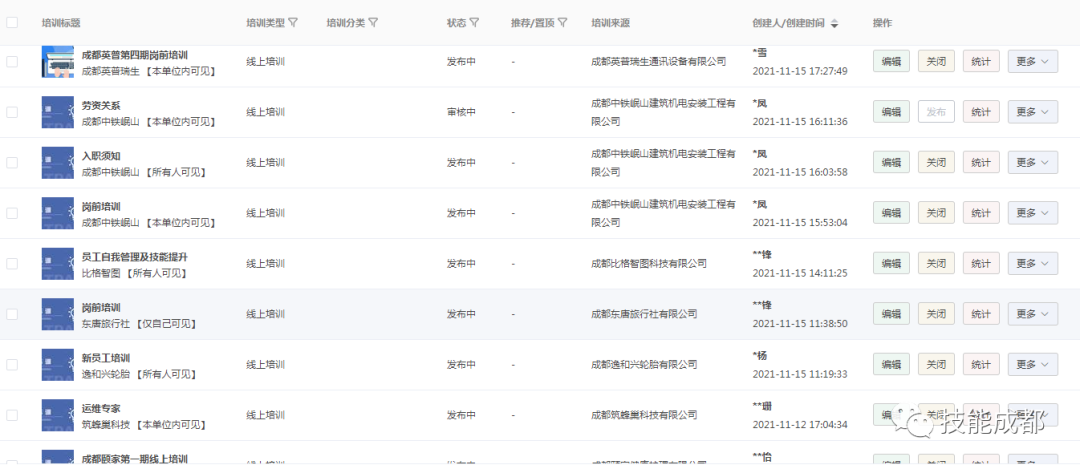Click 编辑 button for 入职须知 training
1080x469 pixels.
click(x=890, y=162)
